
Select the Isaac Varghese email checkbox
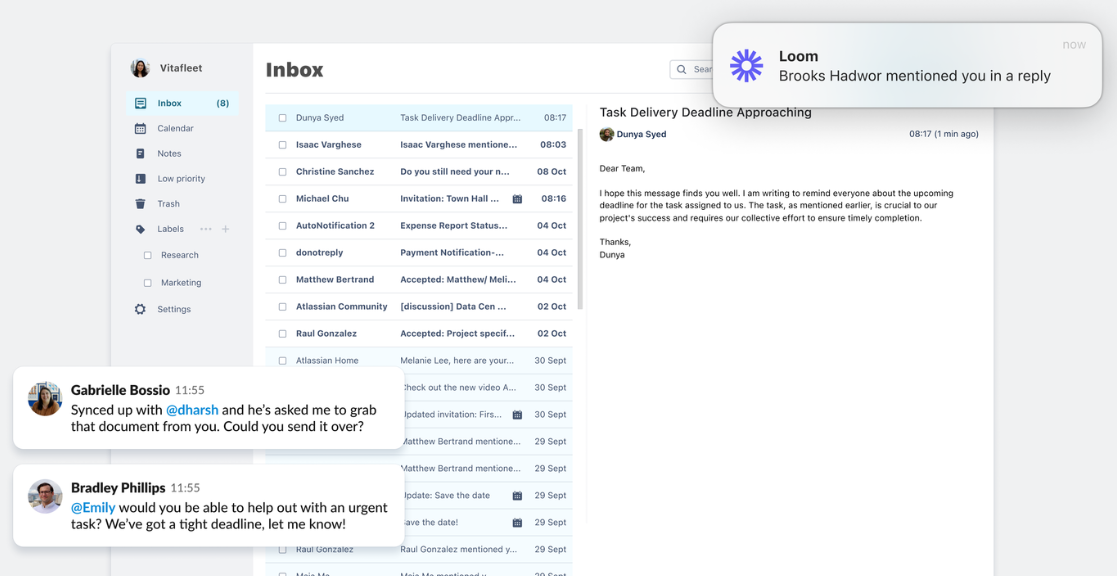[282, 145]
